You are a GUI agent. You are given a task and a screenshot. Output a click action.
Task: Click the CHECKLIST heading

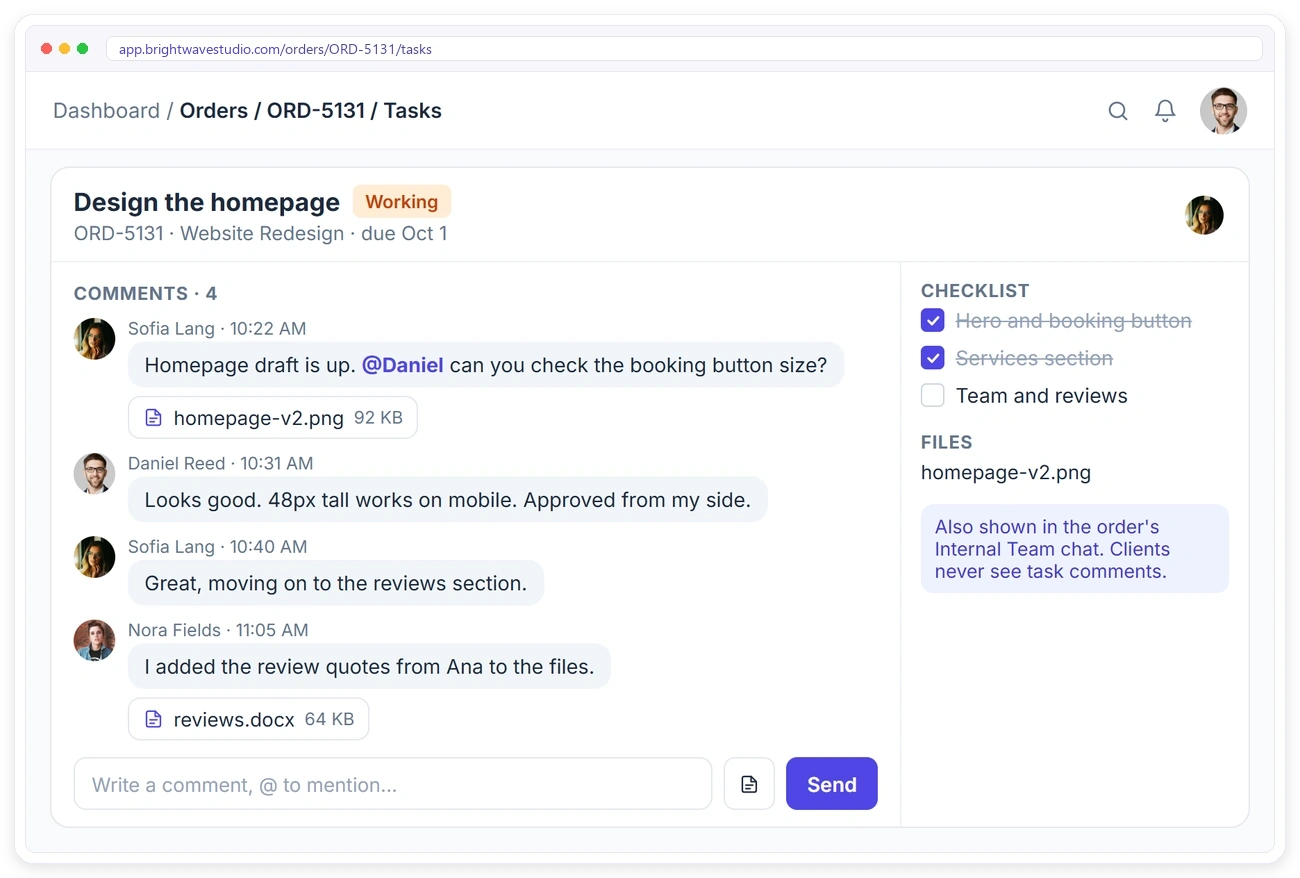coord(975,291)
